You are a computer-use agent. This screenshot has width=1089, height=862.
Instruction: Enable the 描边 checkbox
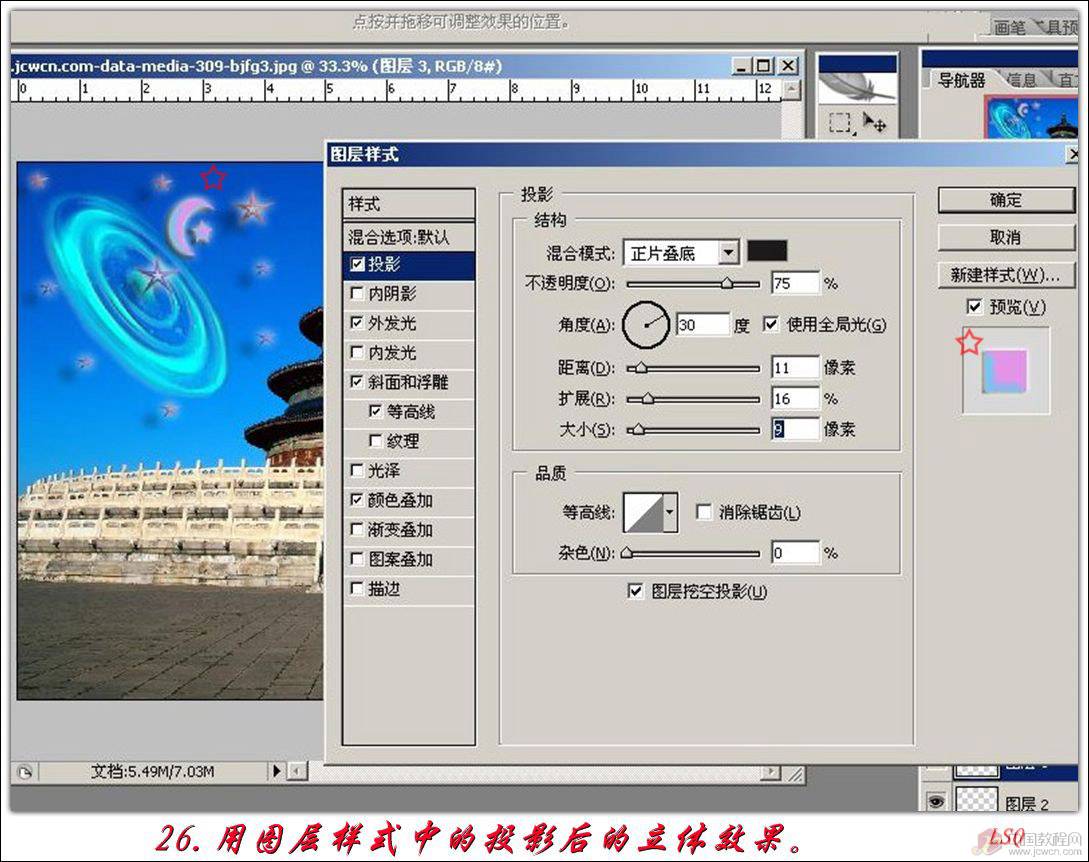pos(357,588)
